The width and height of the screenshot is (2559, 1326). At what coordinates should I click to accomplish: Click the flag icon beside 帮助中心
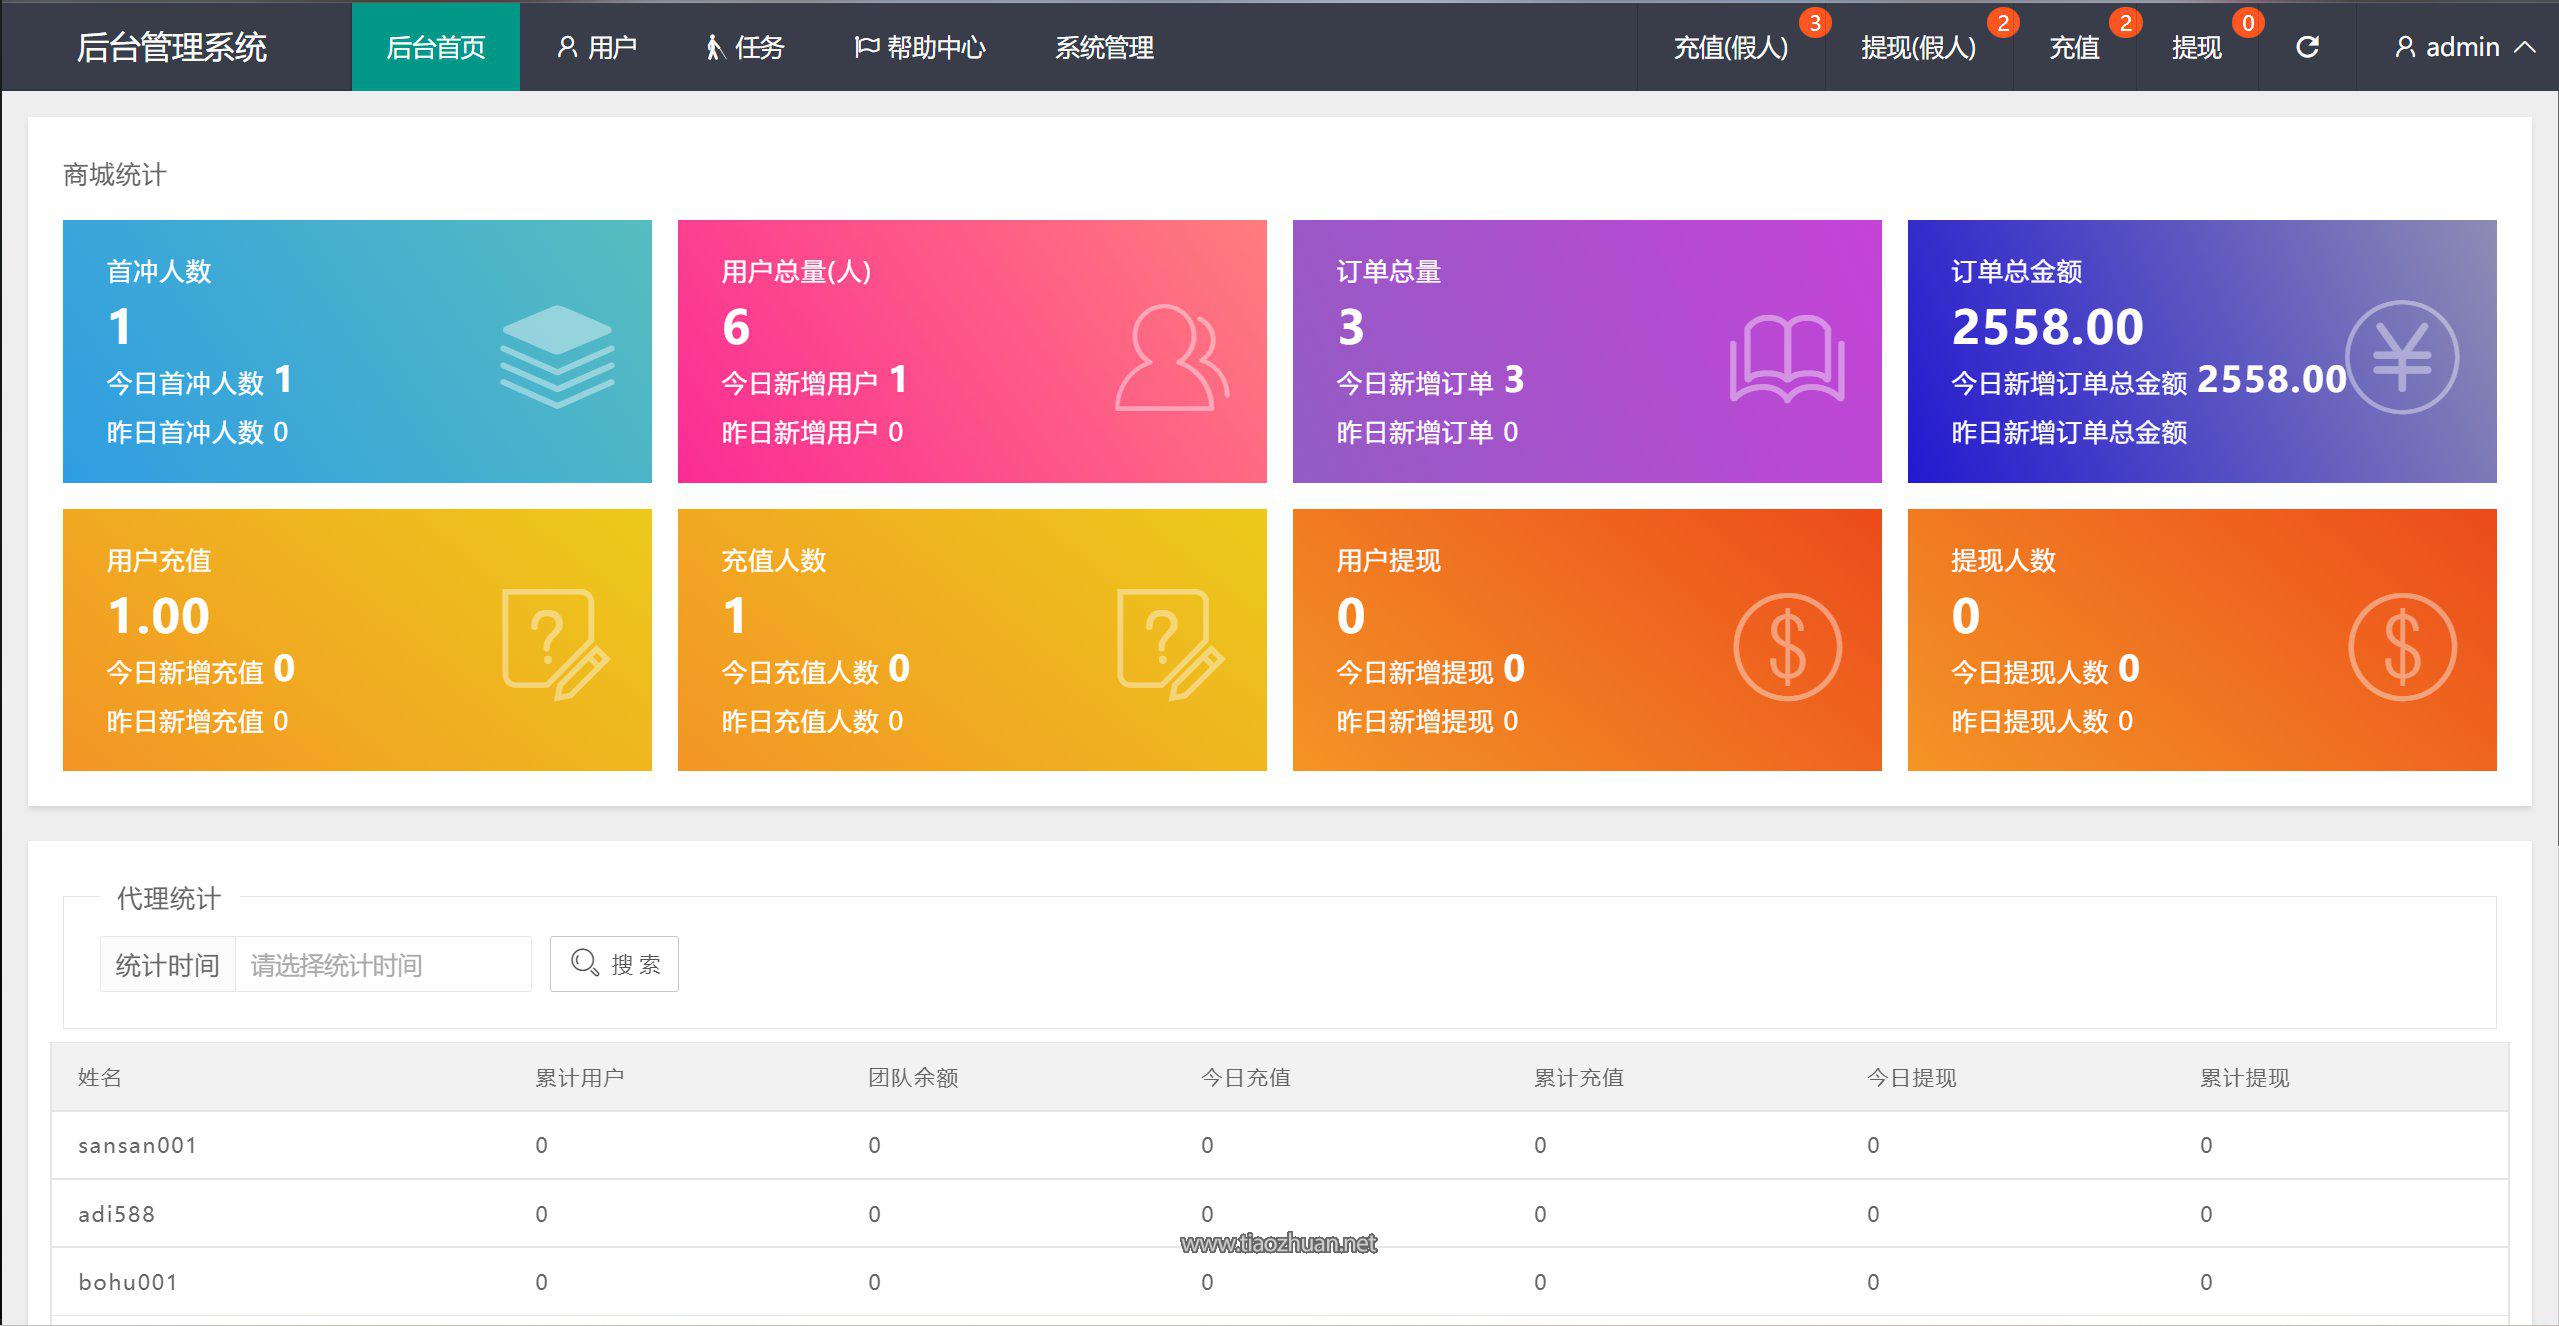pyautogui.click(x=866, y=47)
